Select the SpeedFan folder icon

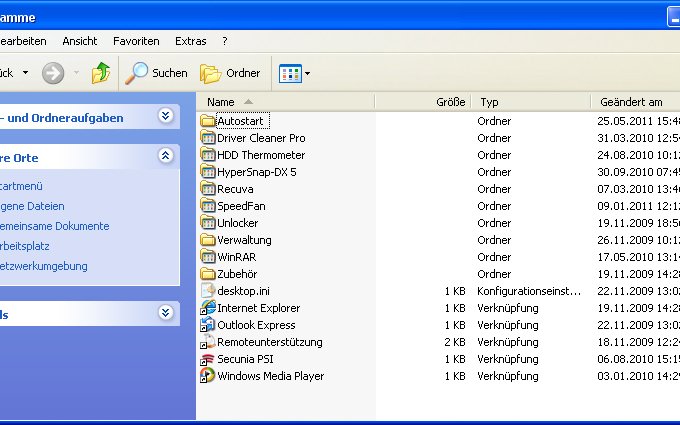click(208, 206)
